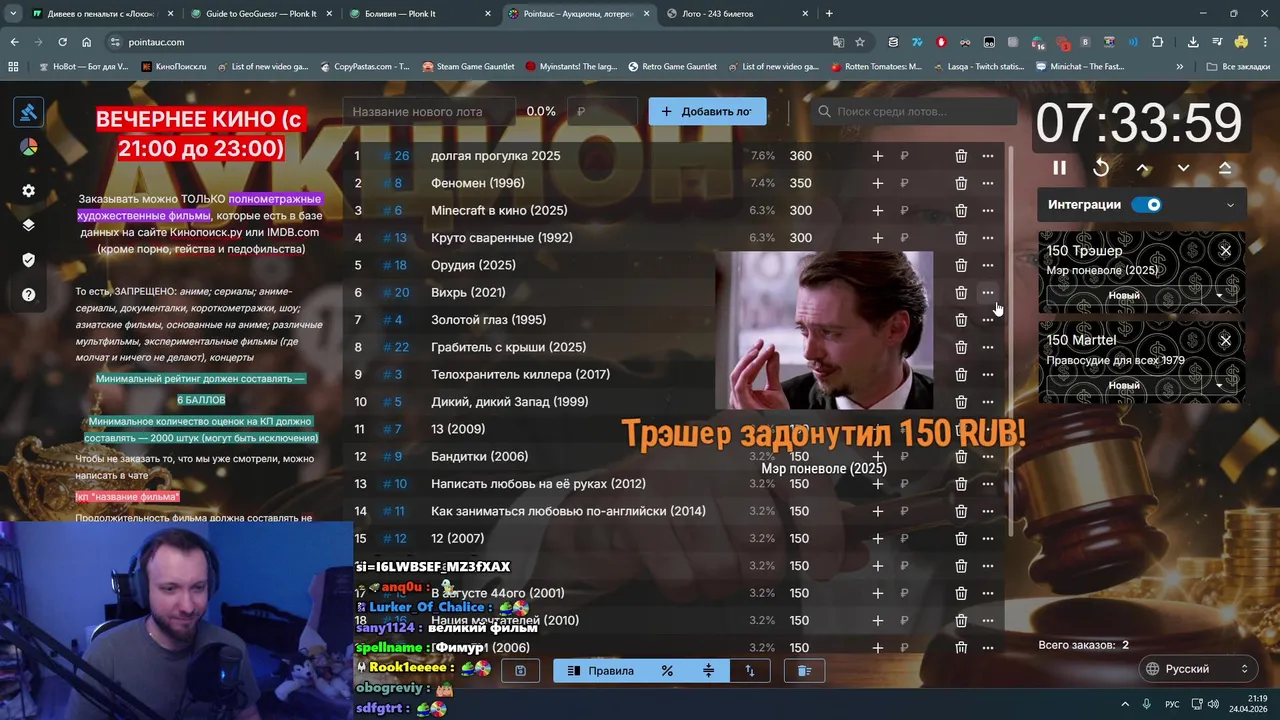This screenshot has width=1280, height=720.
Task: Open 'Rotten Tomatoes' bookmark
Action: (876, 67)
